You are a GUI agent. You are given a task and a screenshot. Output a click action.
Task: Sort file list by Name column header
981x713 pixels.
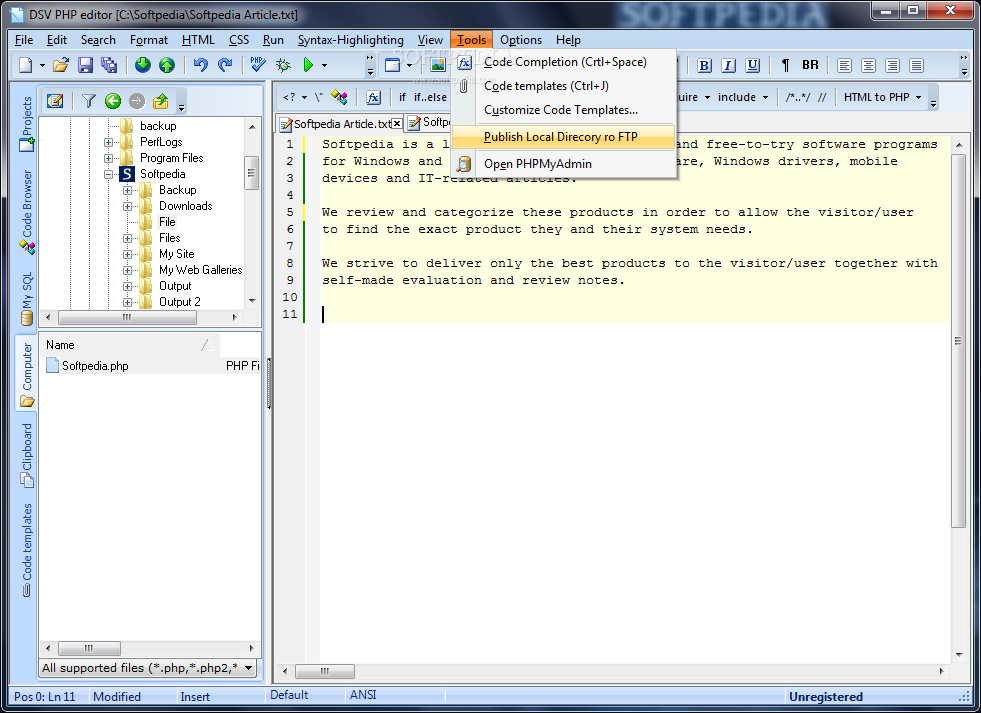pyautogui.click(x=130, y=345)
